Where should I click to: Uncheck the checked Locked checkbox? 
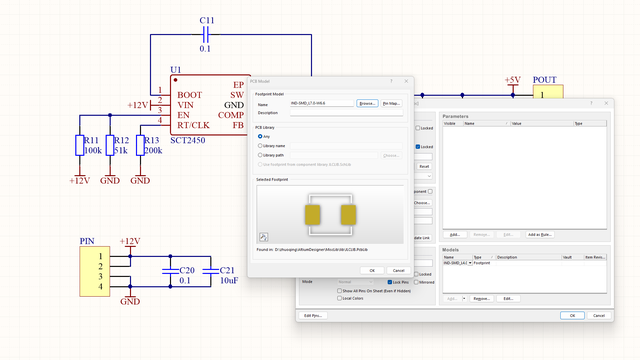pos(418,147)
